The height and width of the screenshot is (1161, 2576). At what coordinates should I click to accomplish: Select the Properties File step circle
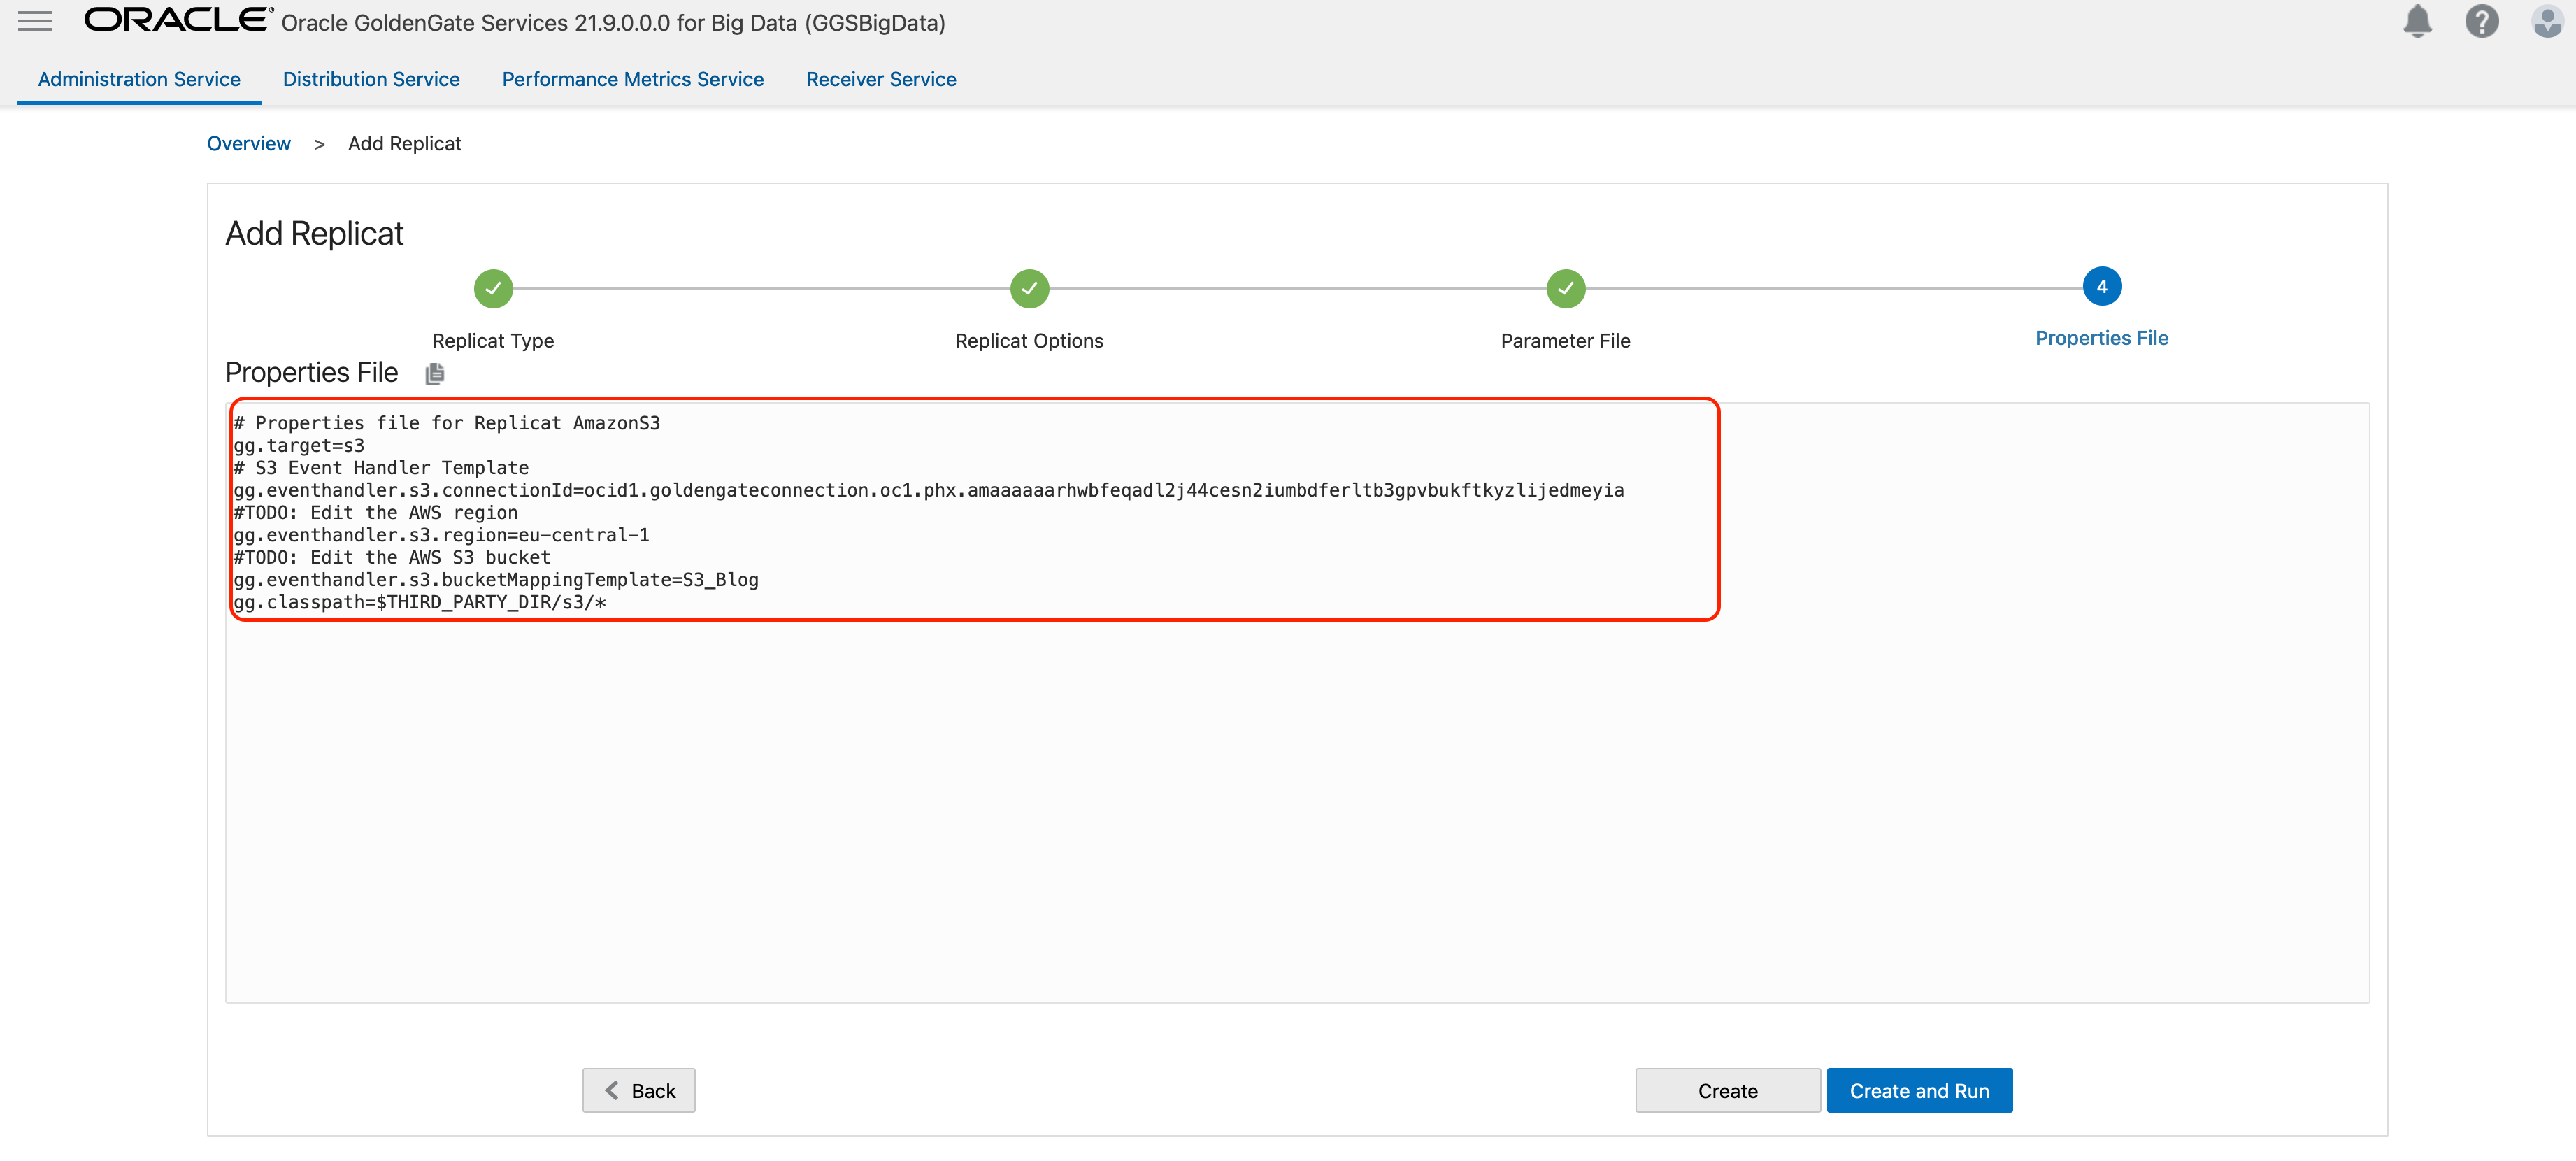[x=2102, y=286]
